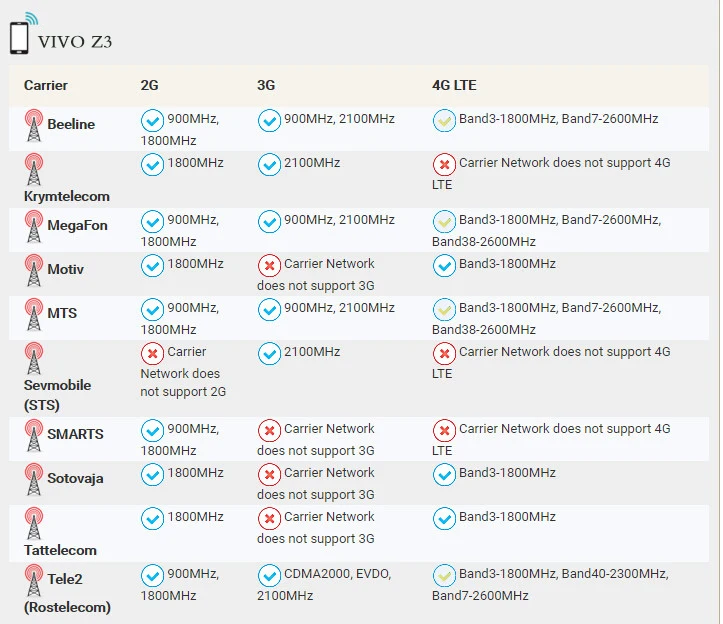
Task: Click Tele2's Band40-2300MHz LTE text
Action: coord(615,574)
